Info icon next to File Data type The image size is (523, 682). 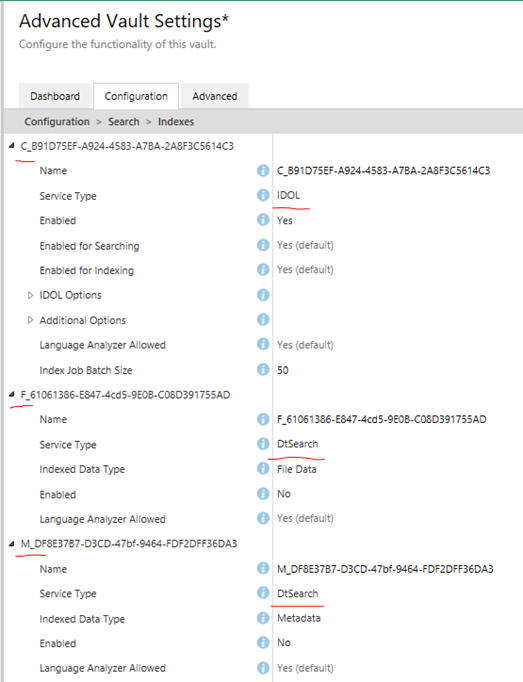click(x=263, y=468)
